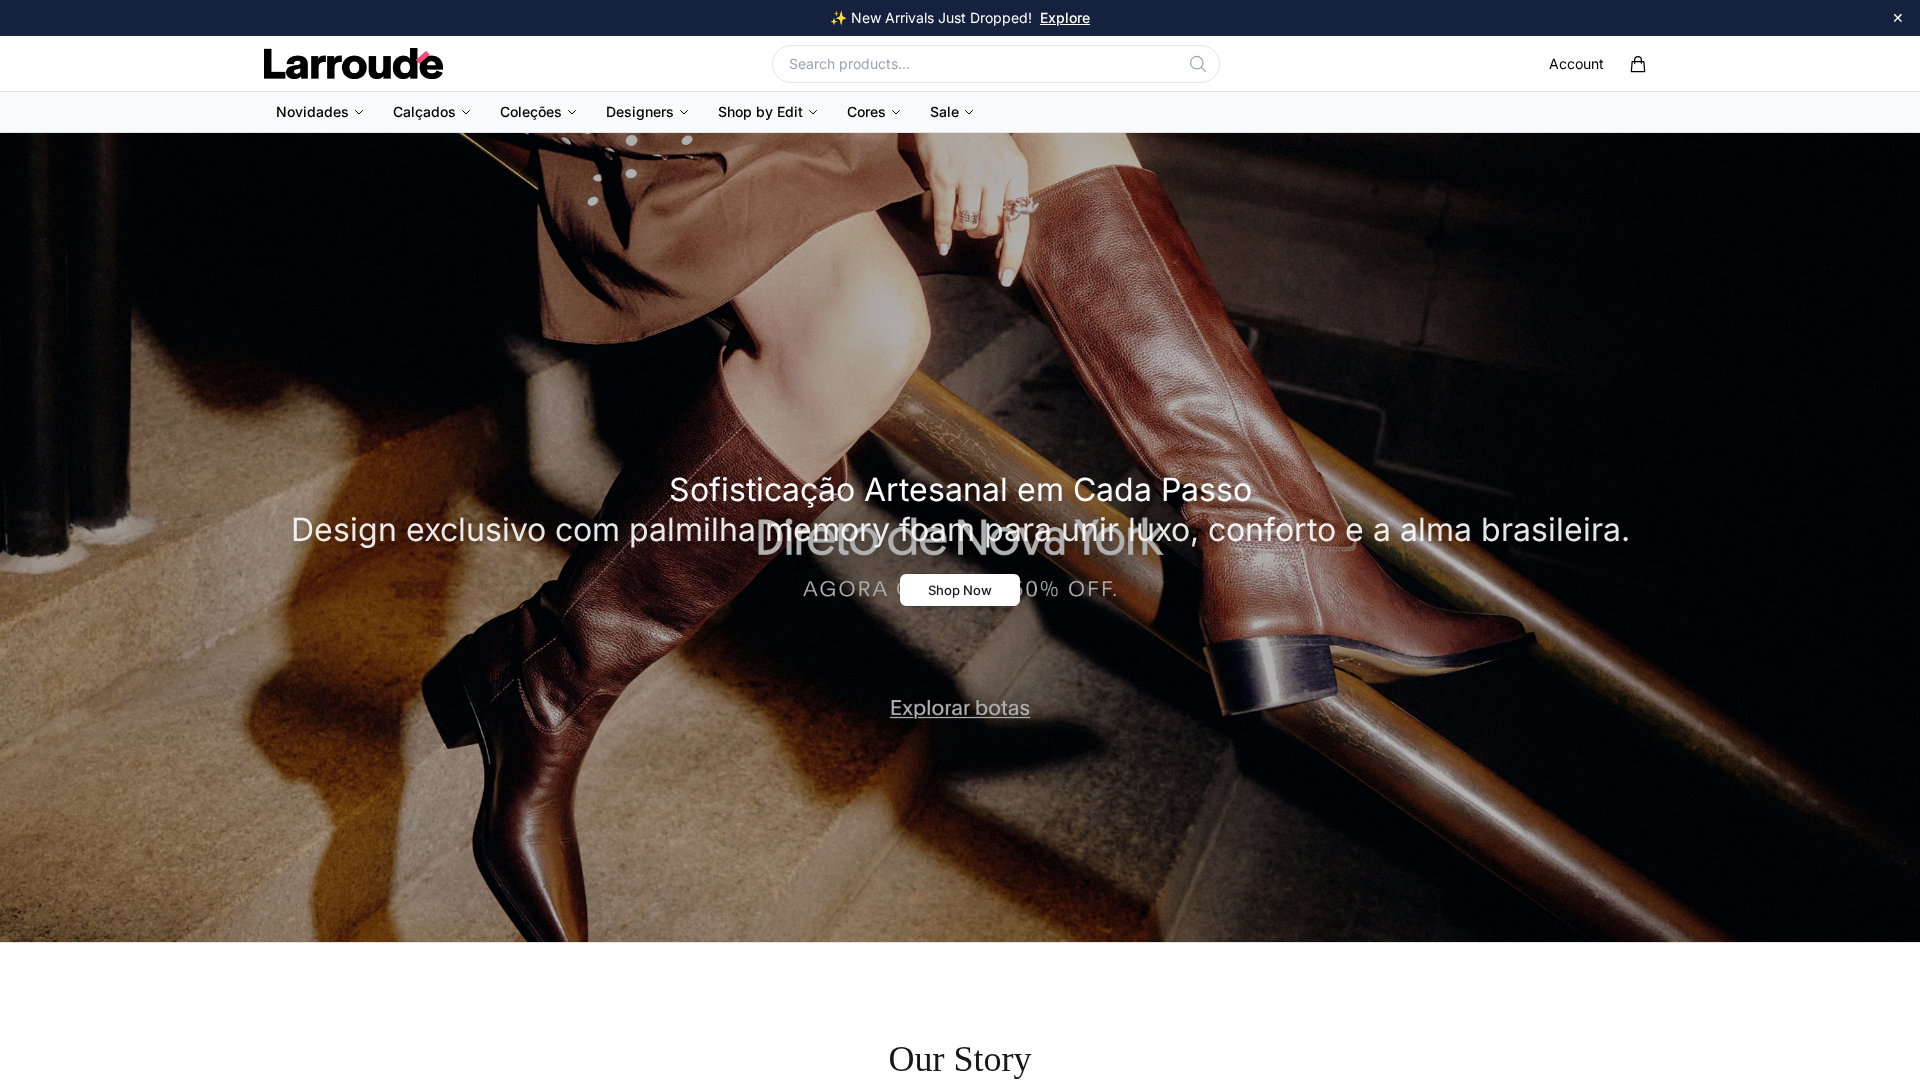This screenshot has height=1080, width=1920.
Task: Dismiss the announcement banner with X
Action: (x=1897, y=18)
